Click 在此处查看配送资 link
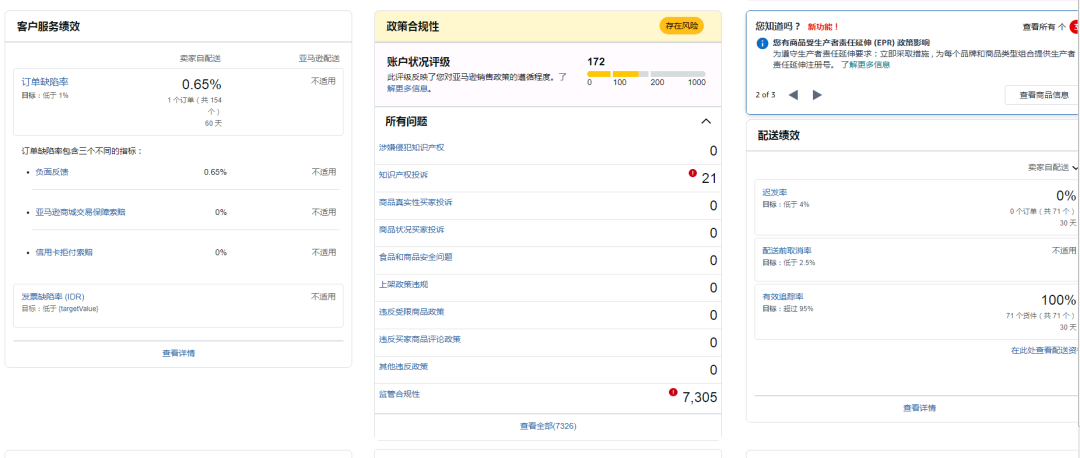Image resolution: width=1080 pixels, height=458 pixels. [1043, 351]
